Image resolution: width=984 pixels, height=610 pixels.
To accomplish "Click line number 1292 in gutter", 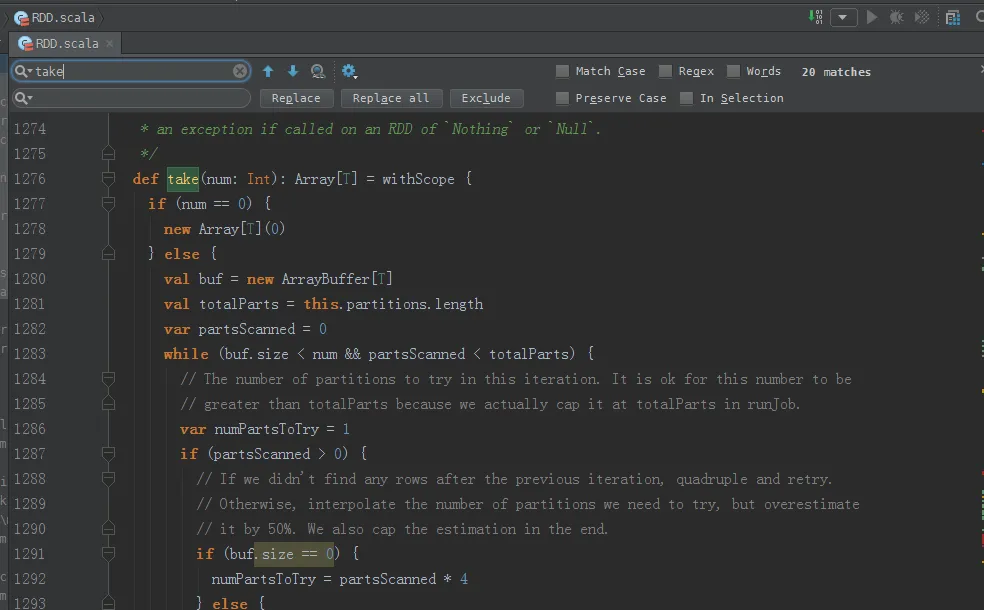I will pyautogui.click(x=29, y=579).
